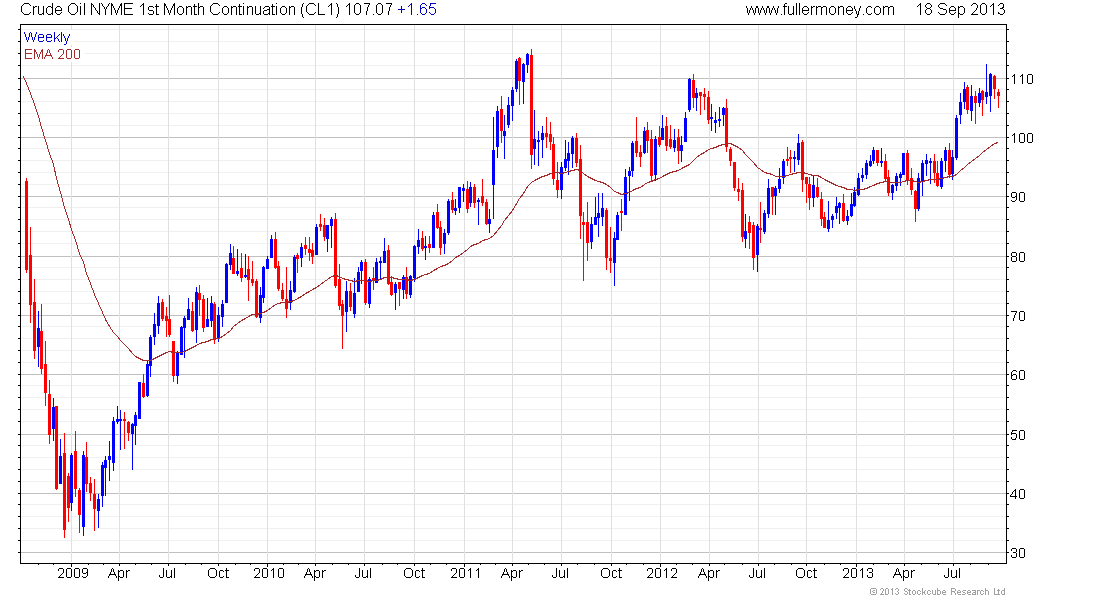
Task: Click the 50 price axis label
Action: tap(1018, 435)
